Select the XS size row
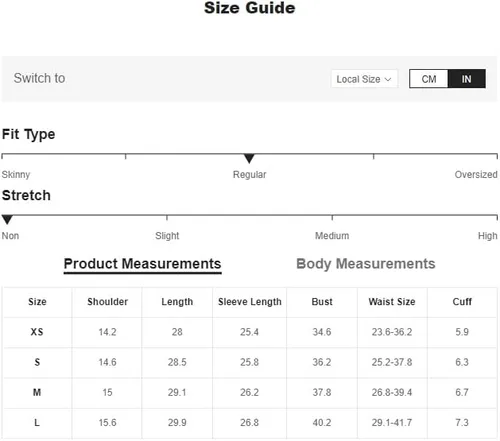The height and width of the screenshot is (441, 500). (250, 332)
